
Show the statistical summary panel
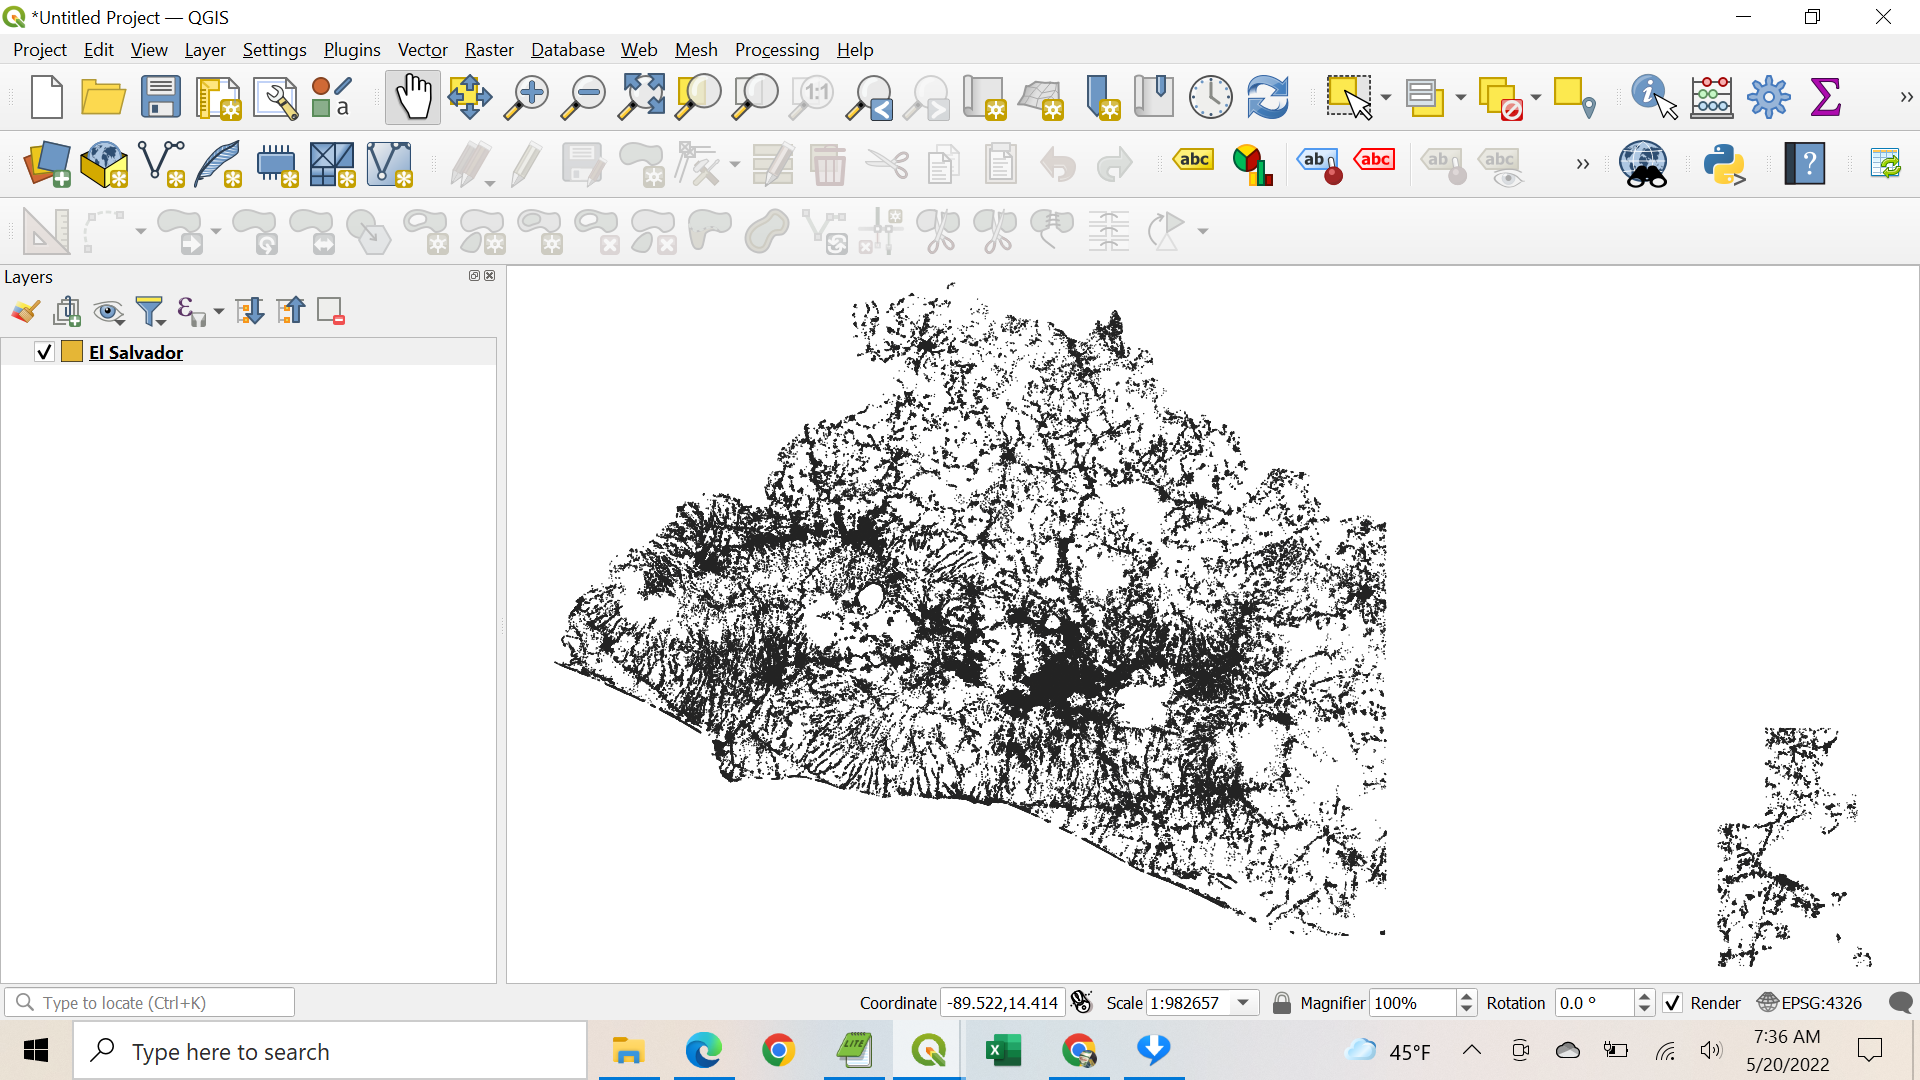[1826, 97]
